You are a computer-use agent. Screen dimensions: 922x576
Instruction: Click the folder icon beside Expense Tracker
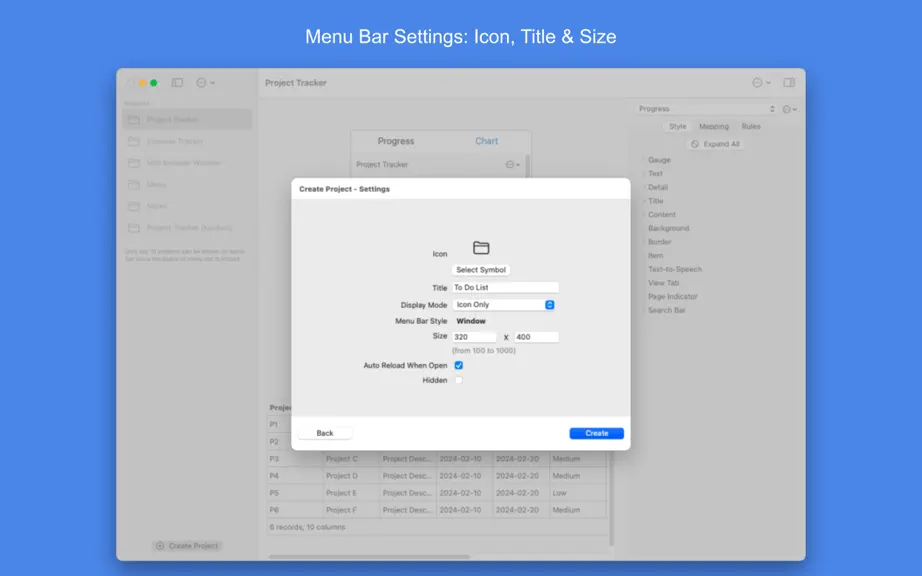tap(134, 141)
